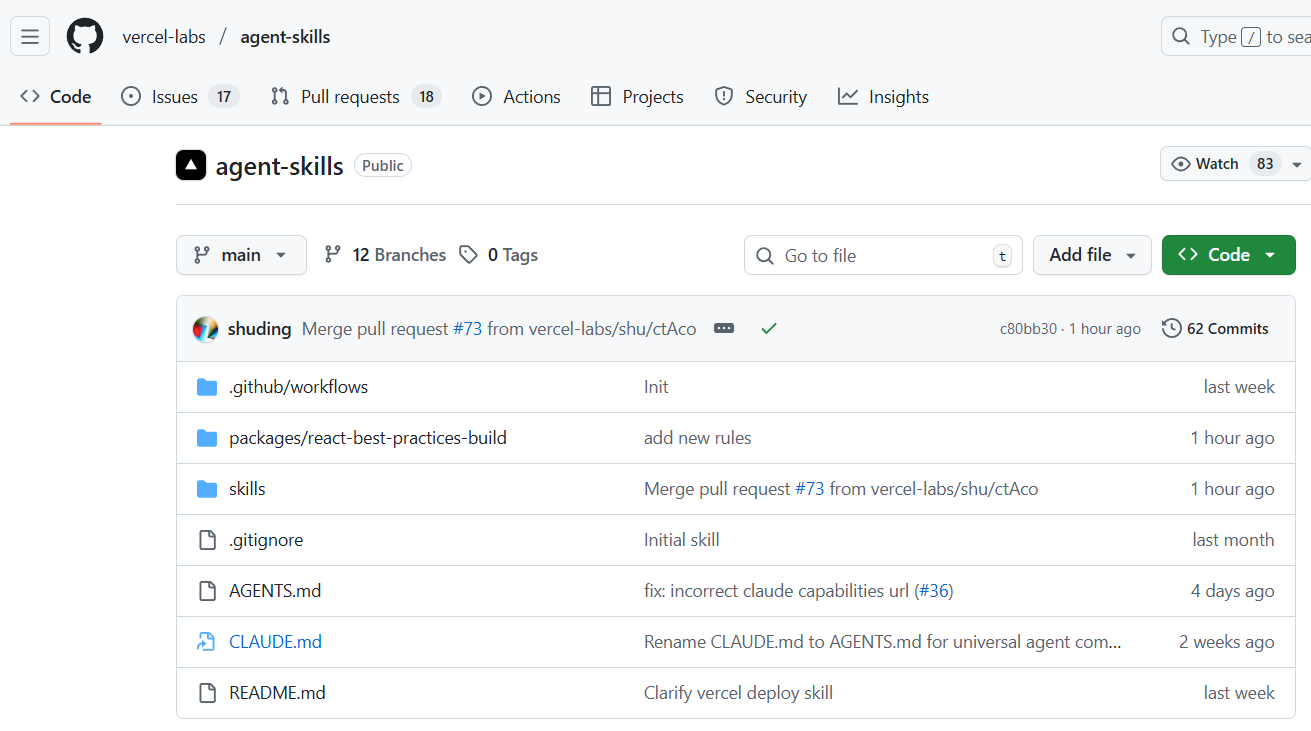Click the search magnifier icon
The width and height of the screenshot is (1311, 731).
point(1182,37)
